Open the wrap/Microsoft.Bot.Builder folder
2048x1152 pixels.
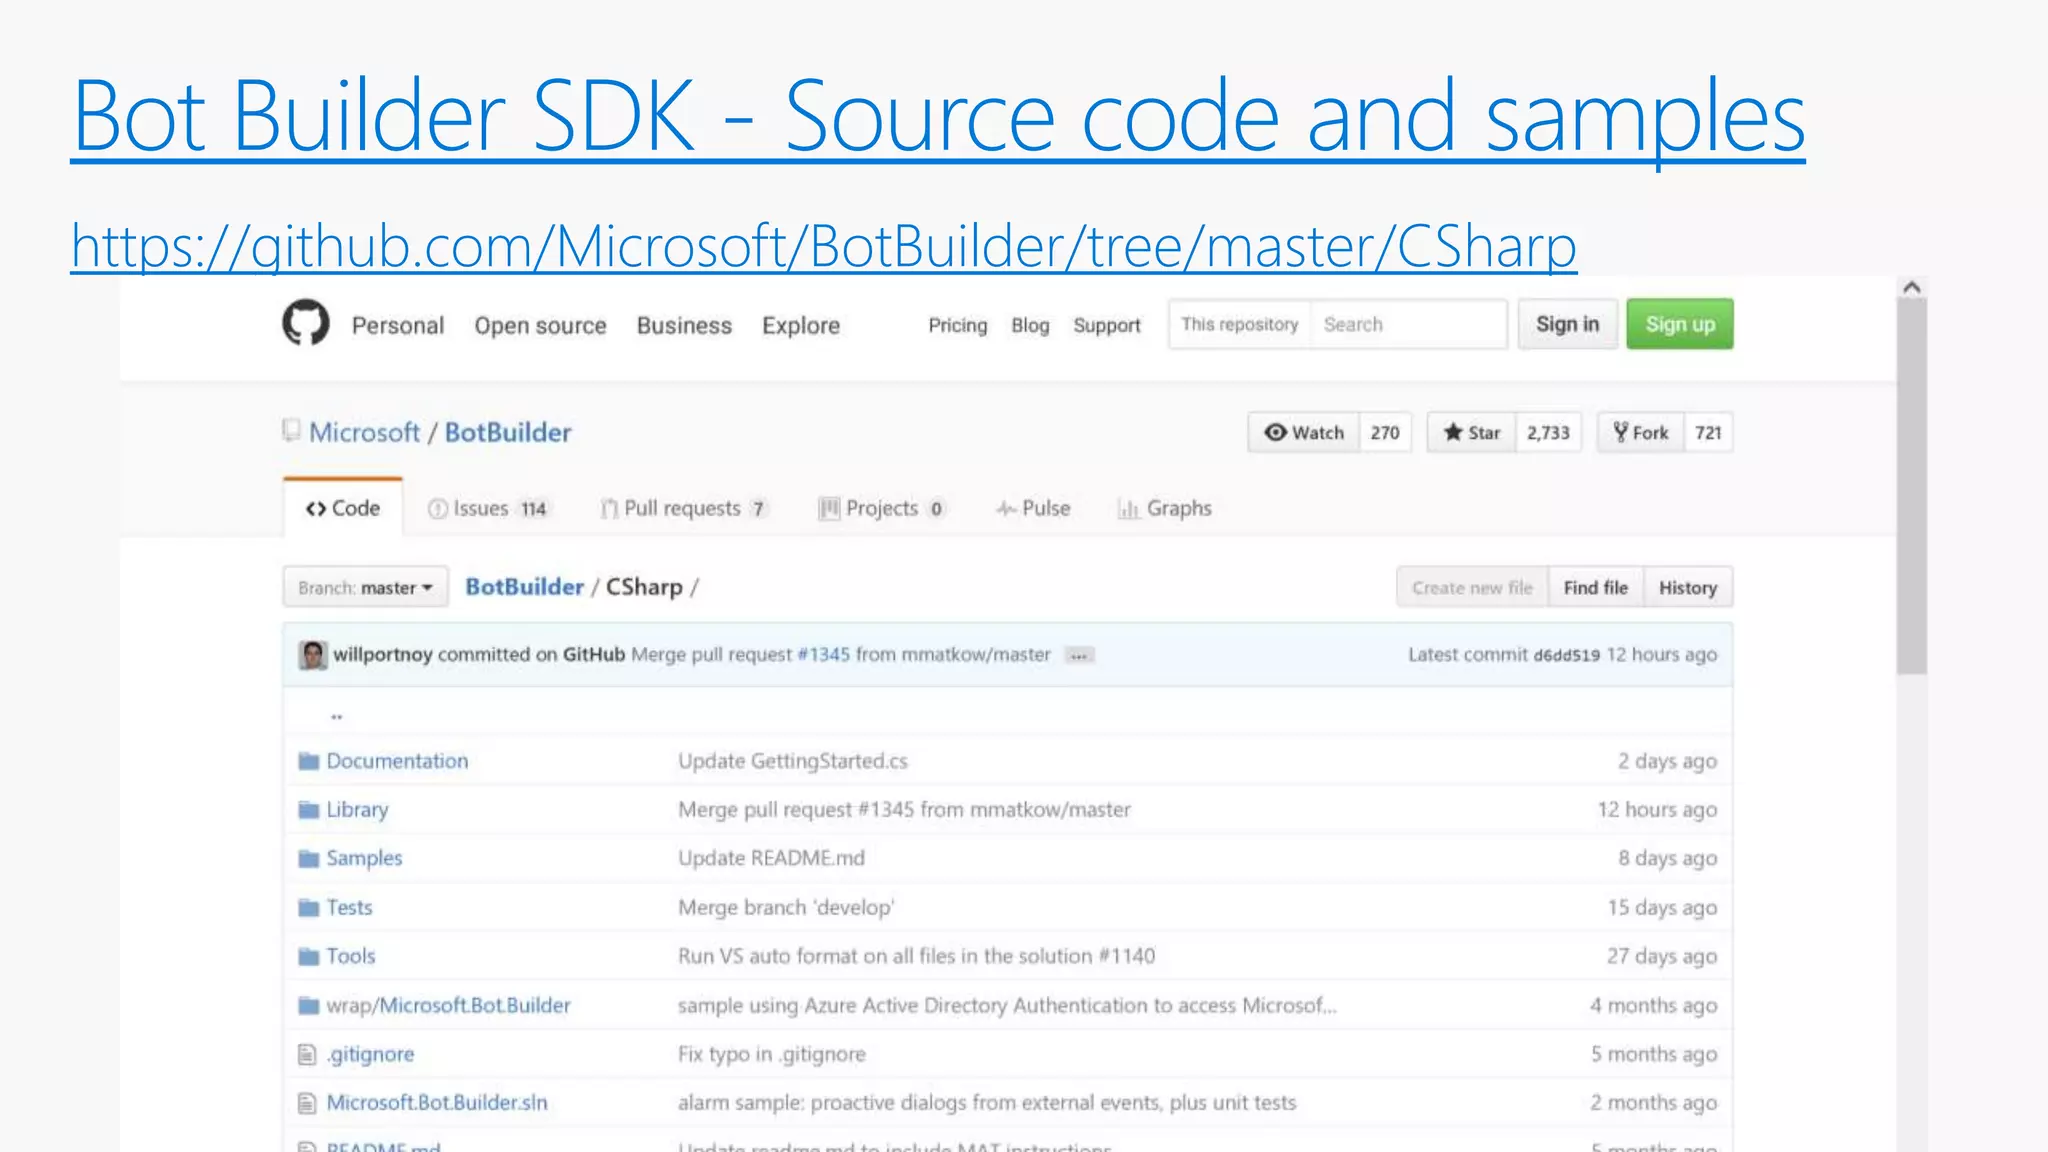coord(448,1005)
